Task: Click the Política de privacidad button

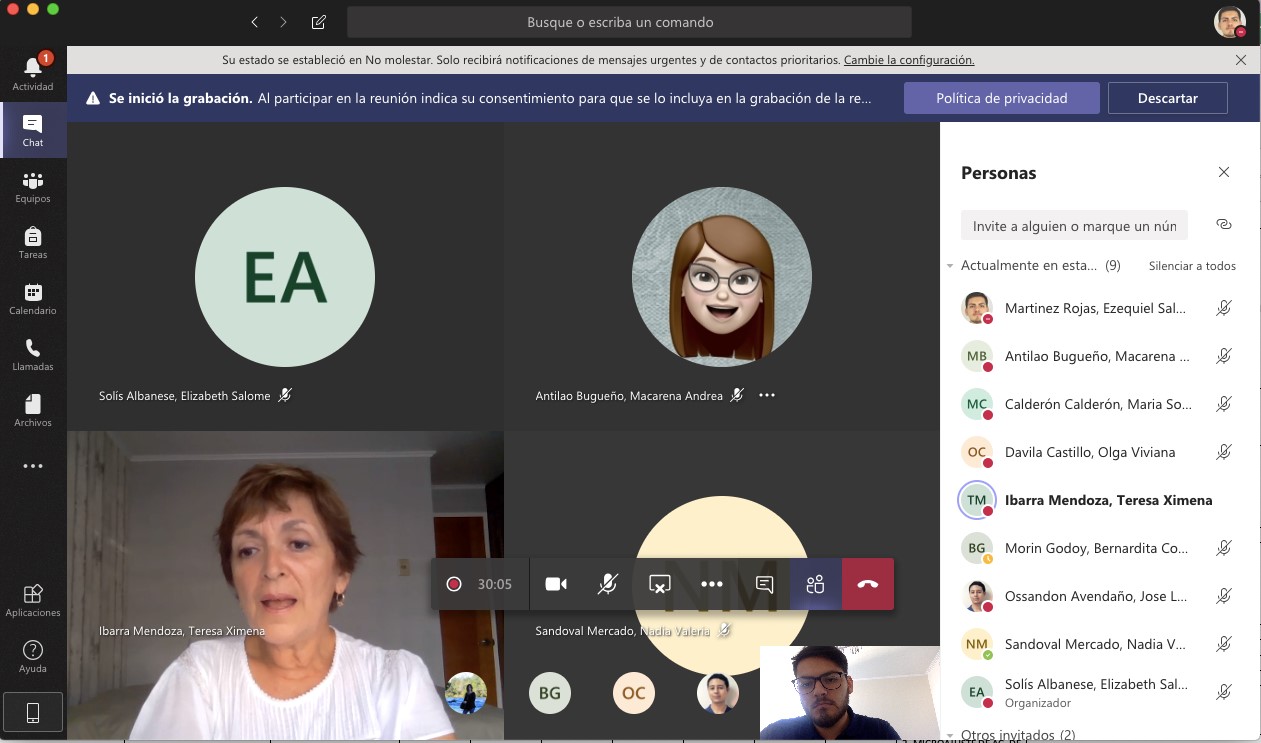Action: tap(1001, 98)
